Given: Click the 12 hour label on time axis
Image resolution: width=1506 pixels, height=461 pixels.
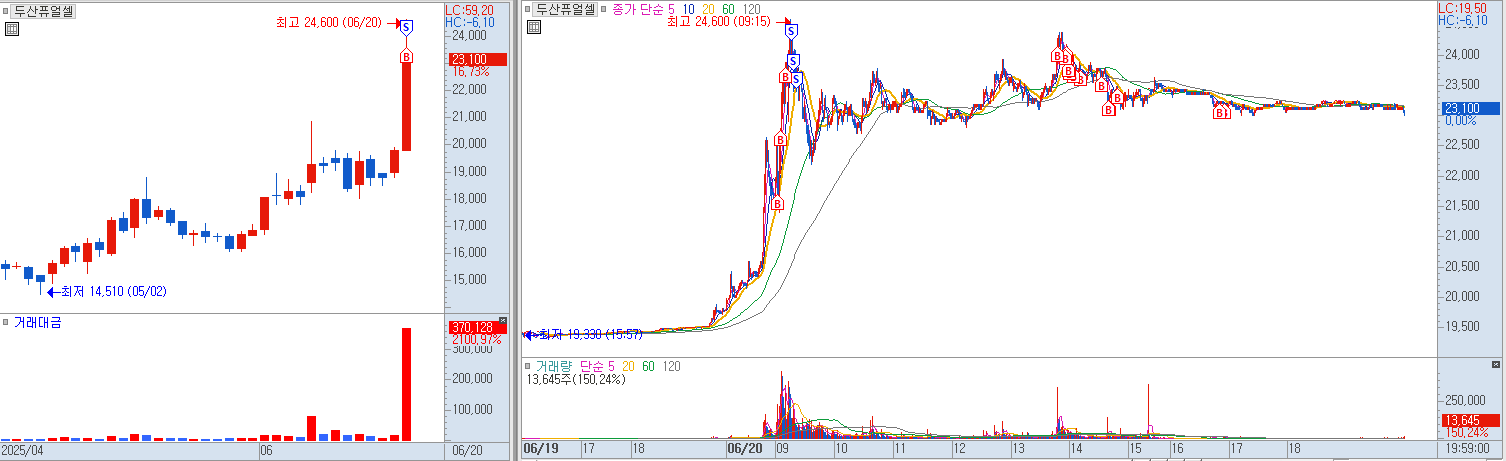Looking at the screenshot, I should [959, 451].
